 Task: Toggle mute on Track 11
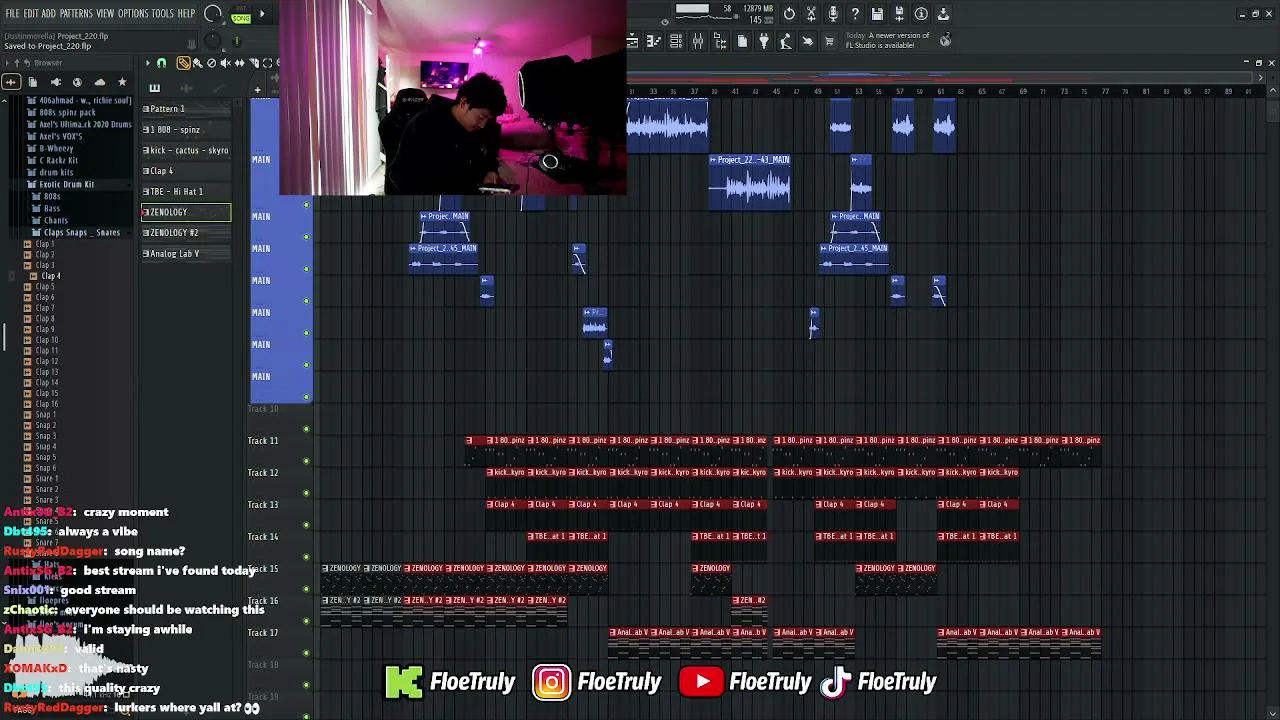tap(306, 461)
